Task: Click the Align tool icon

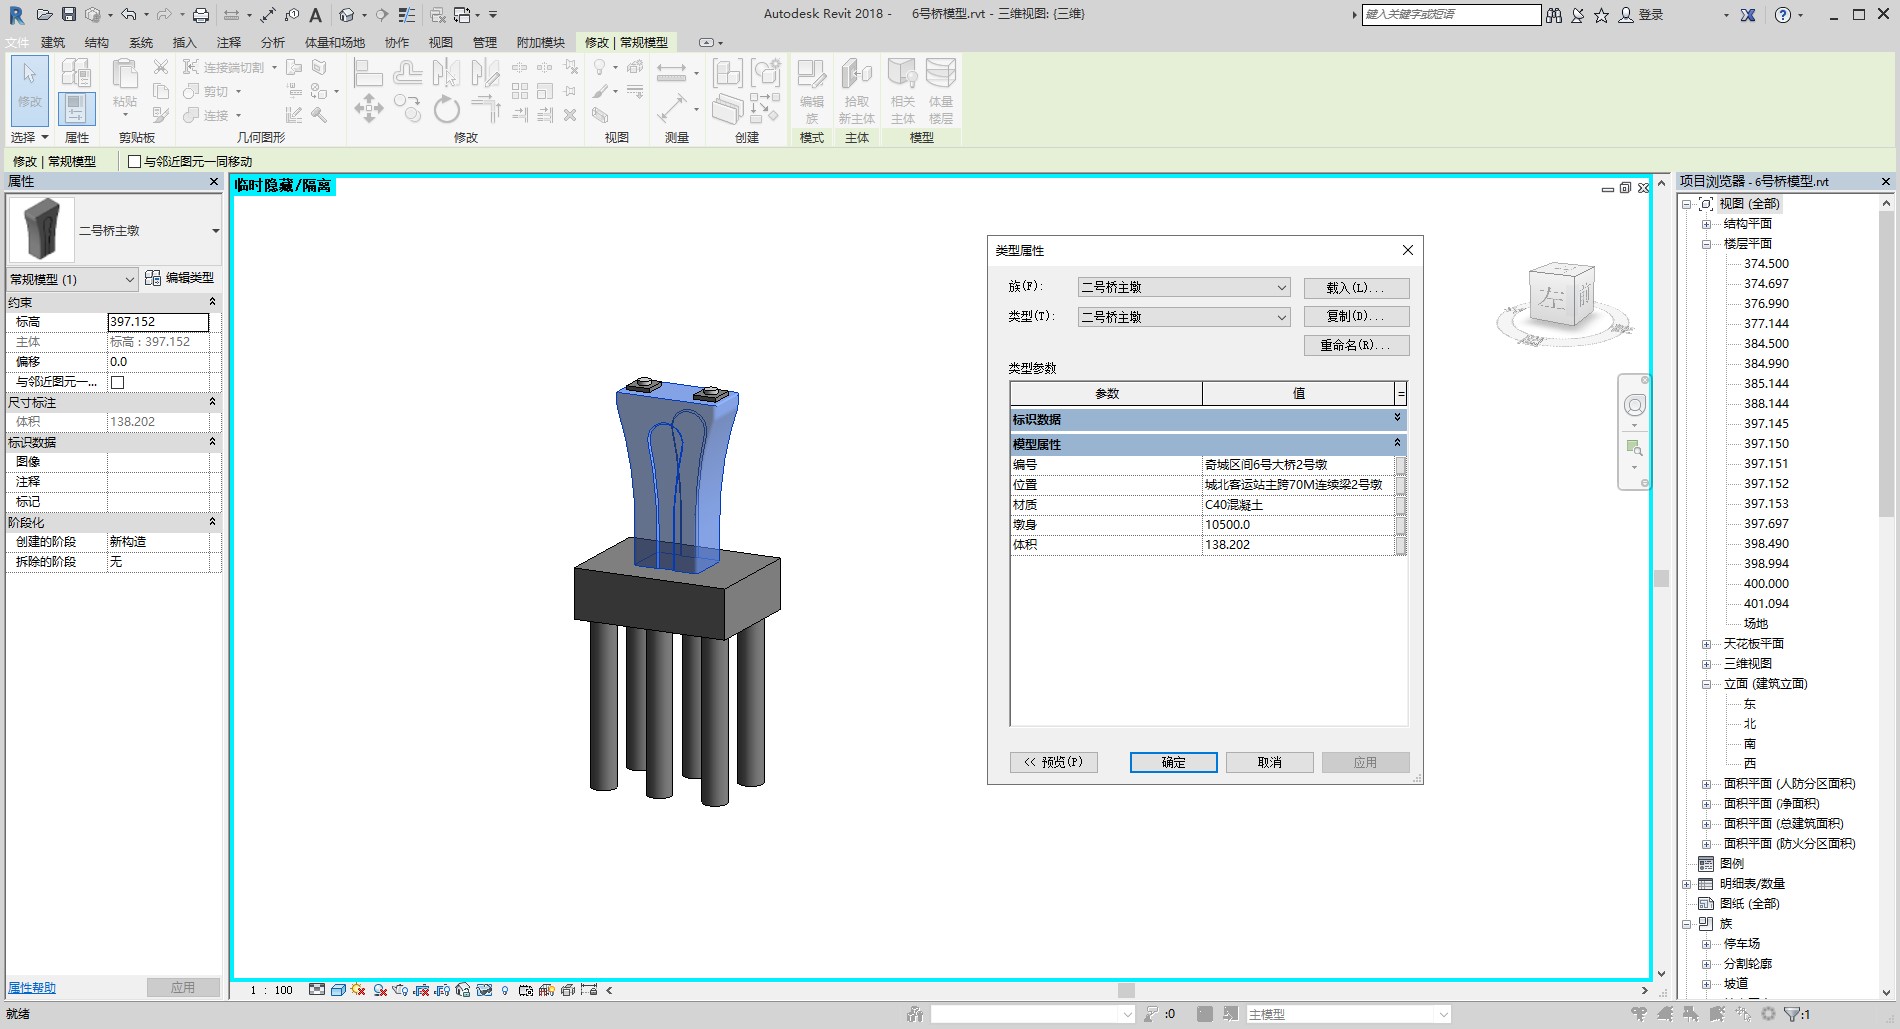Action: [367, 72]
